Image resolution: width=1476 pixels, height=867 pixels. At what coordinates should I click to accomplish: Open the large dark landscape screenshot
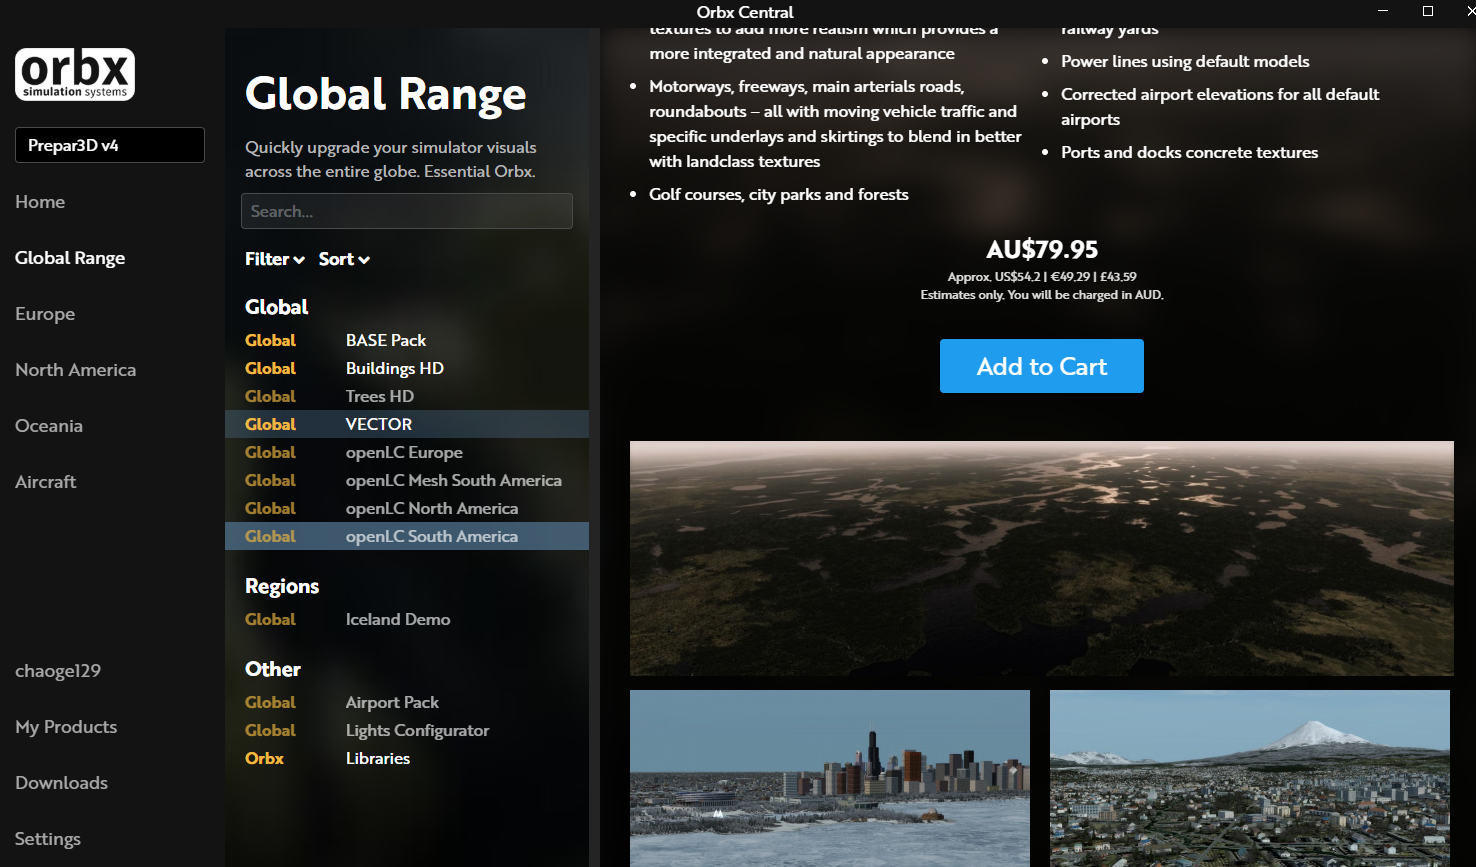[x=1041, y=558]
